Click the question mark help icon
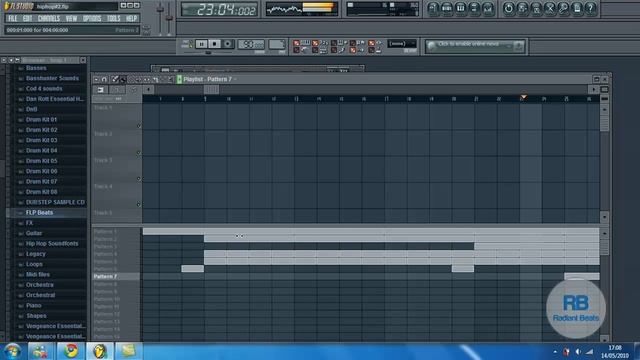This screenshot has height=360, width=640. [x=591, y=8]
